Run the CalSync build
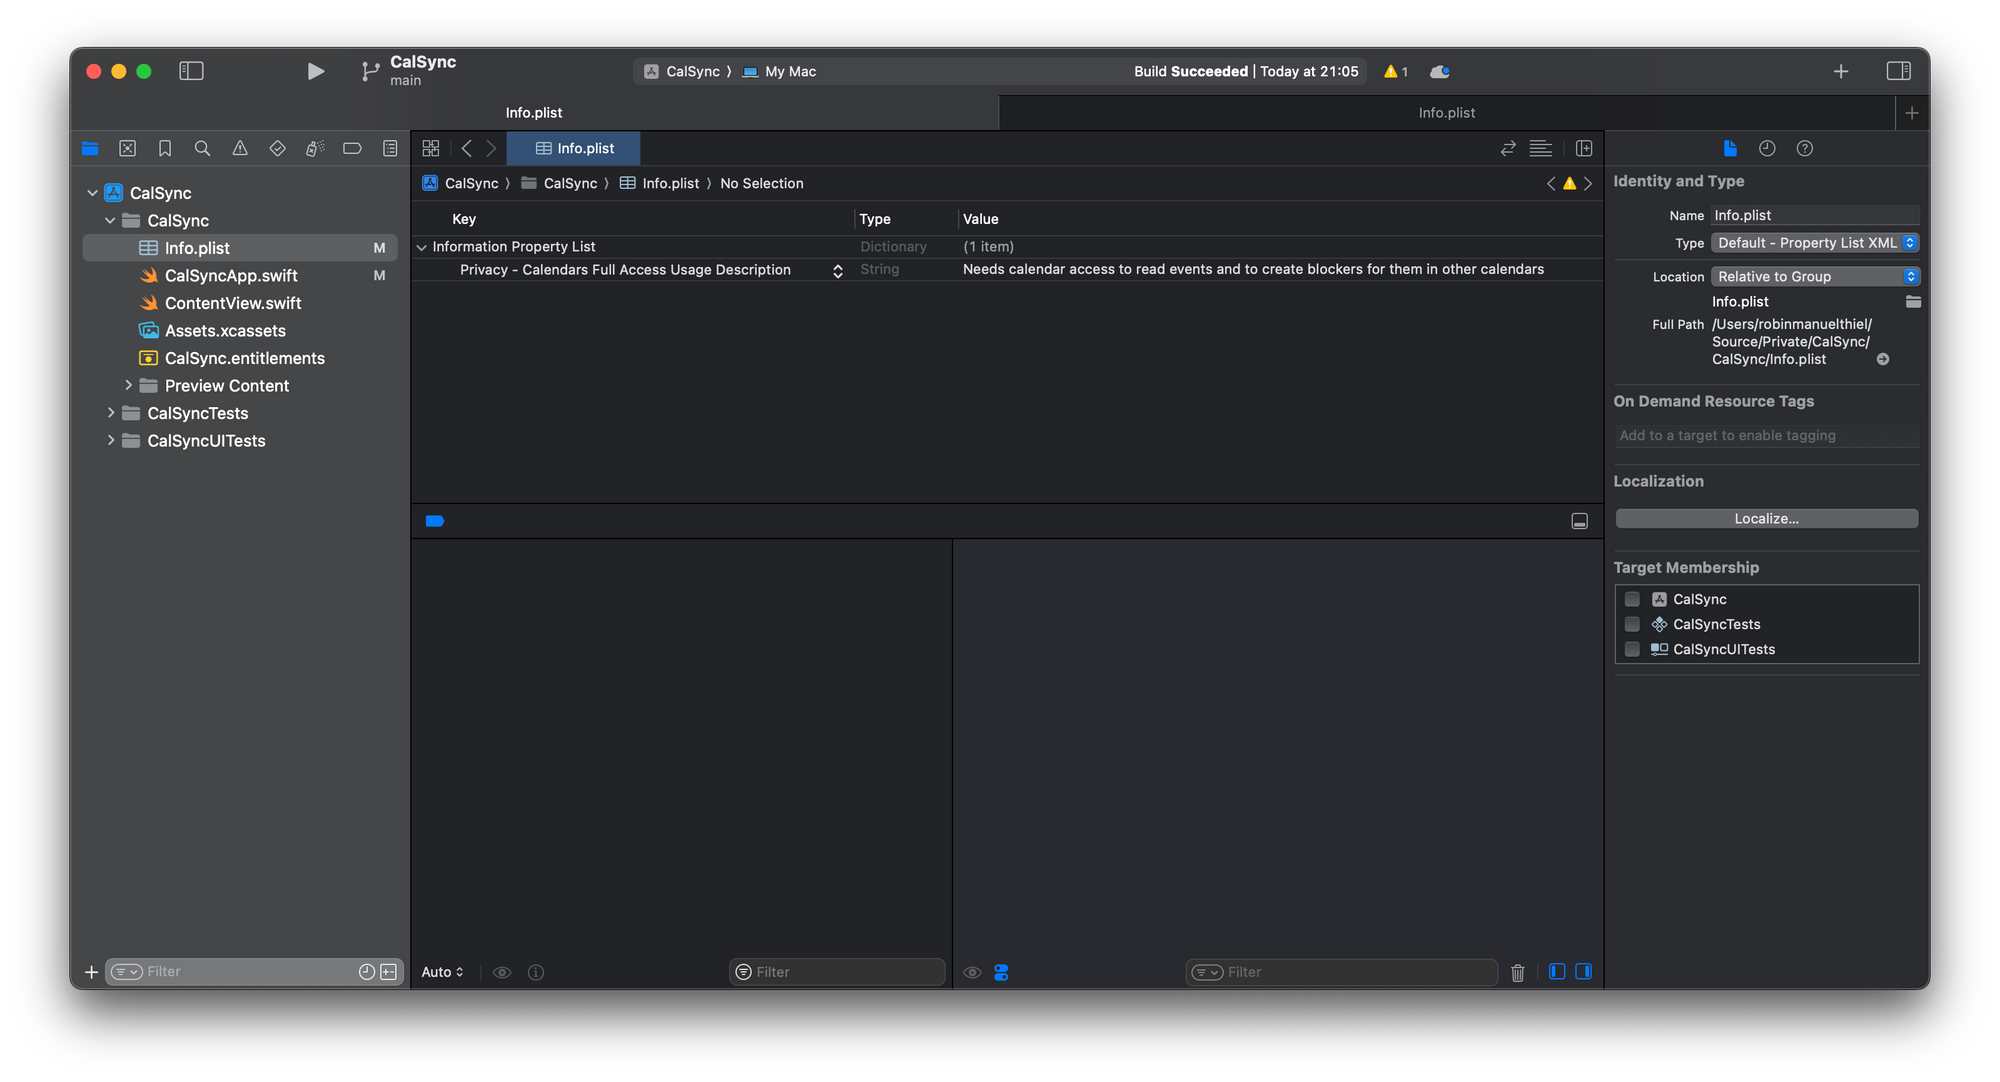 point(315,71)
